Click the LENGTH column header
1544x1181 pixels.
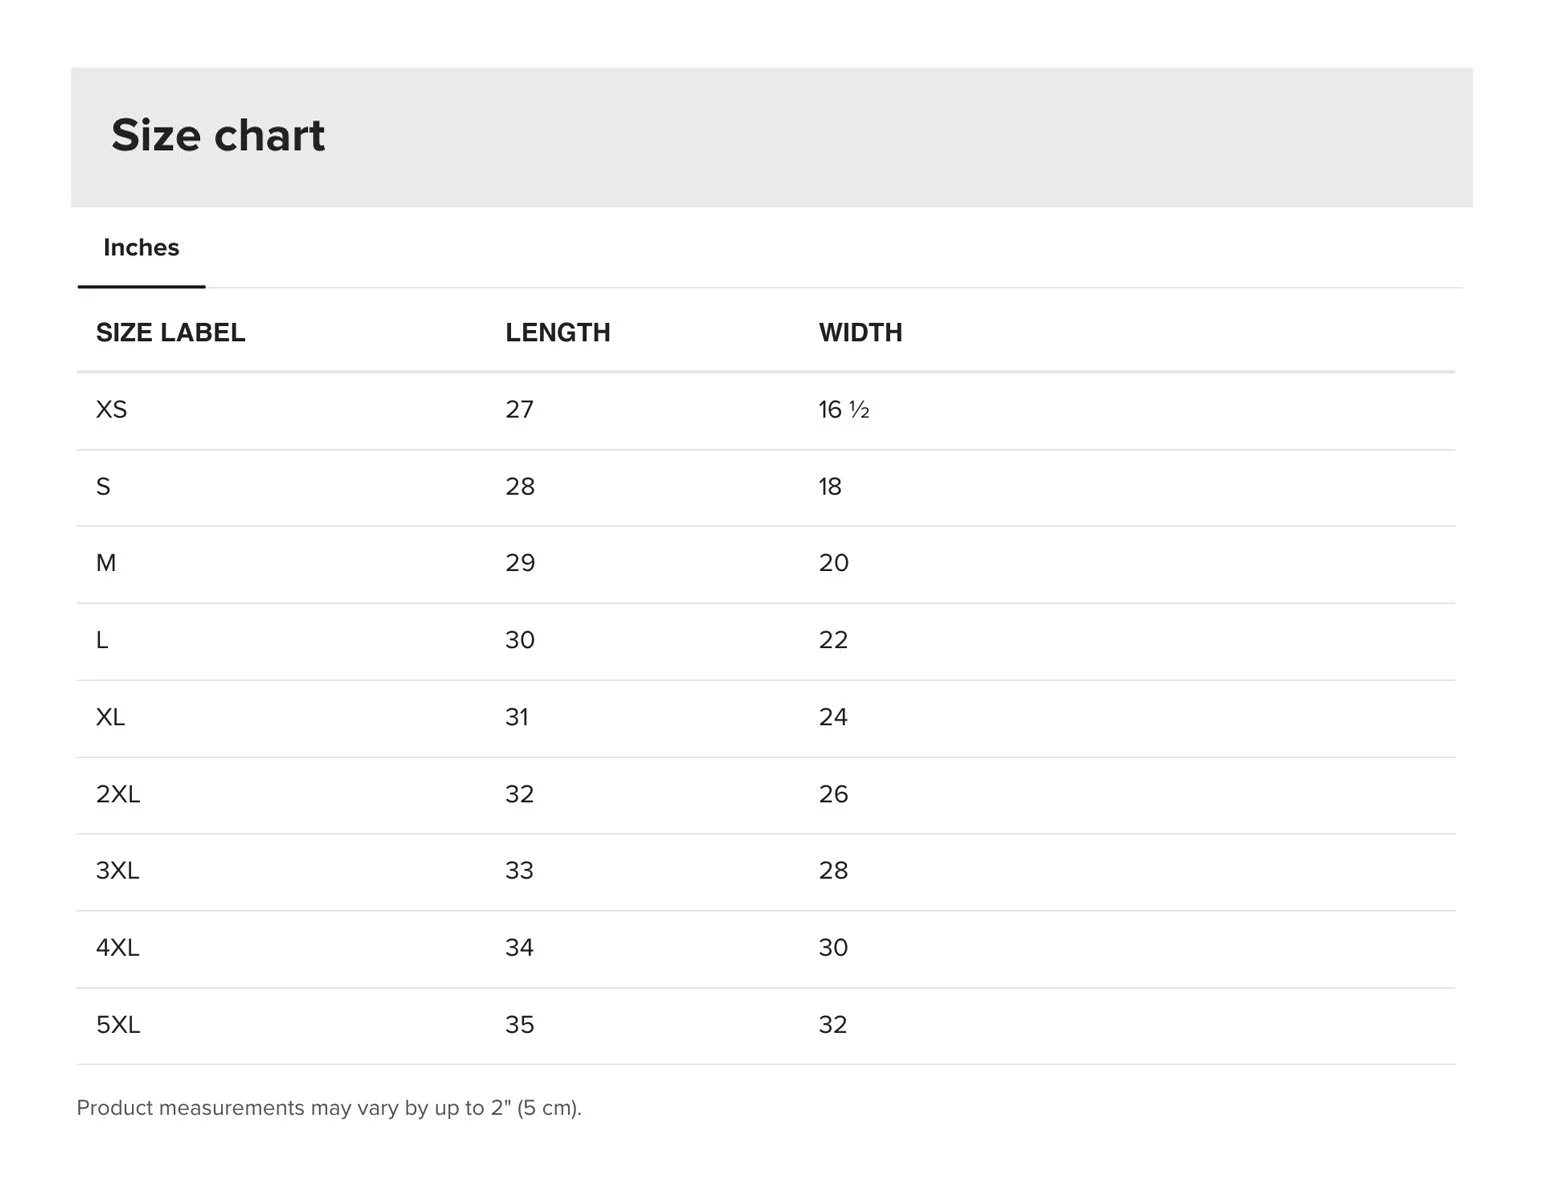point(557,333)
